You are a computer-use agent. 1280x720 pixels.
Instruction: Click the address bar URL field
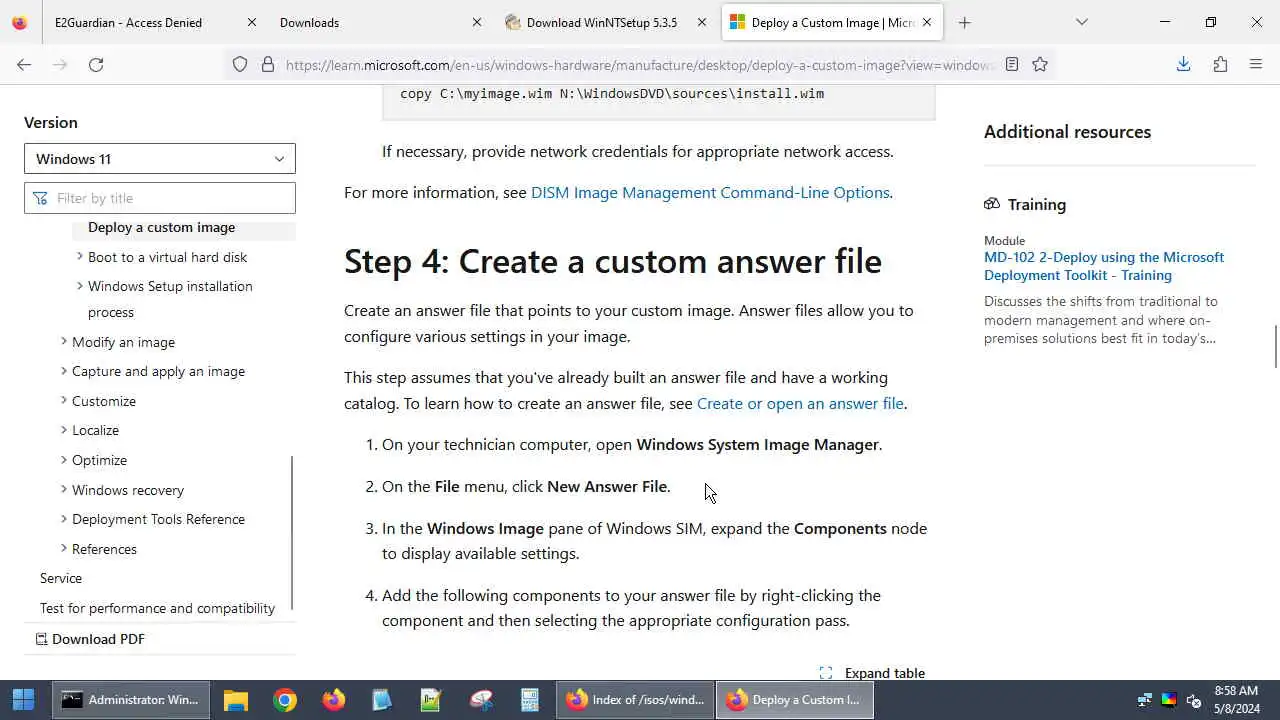tap(640, 65)
